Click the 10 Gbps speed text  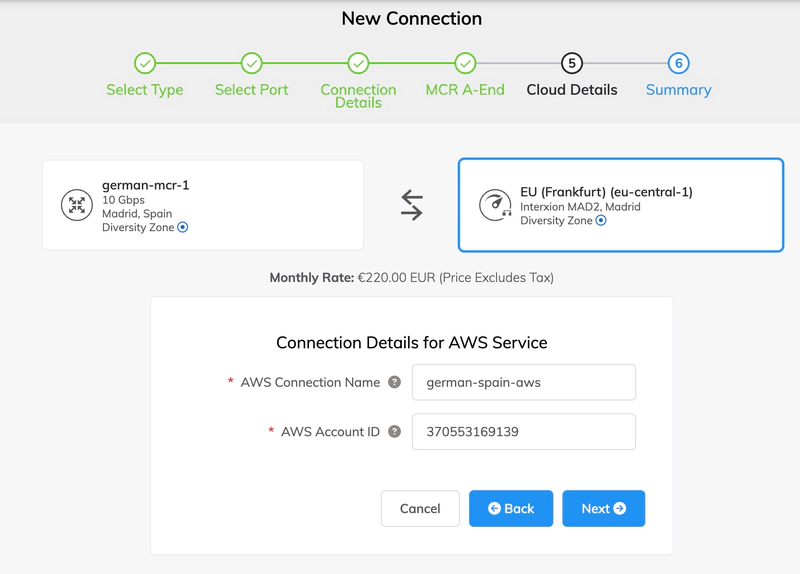pos(123,200)
